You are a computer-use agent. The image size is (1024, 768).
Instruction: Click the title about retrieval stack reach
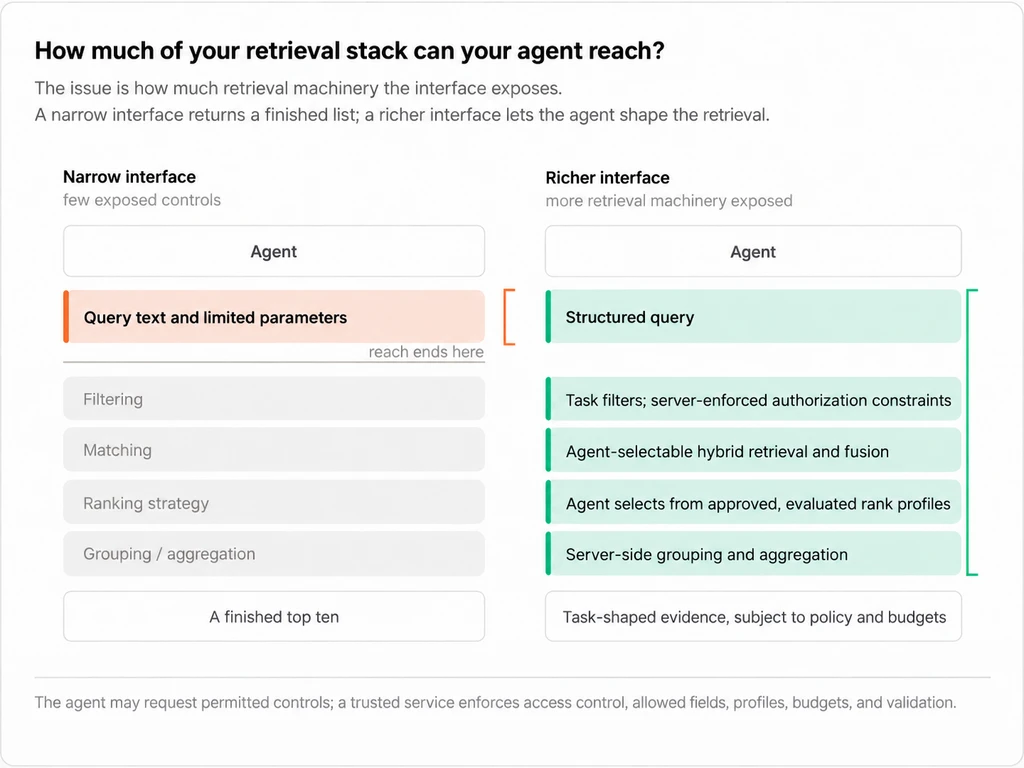click(349, 50)
